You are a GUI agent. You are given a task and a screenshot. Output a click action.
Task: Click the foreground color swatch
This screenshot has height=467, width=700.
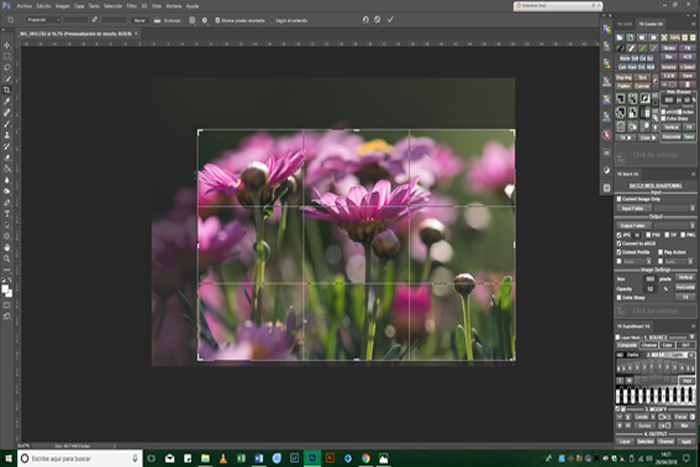(x=5, y=287)
